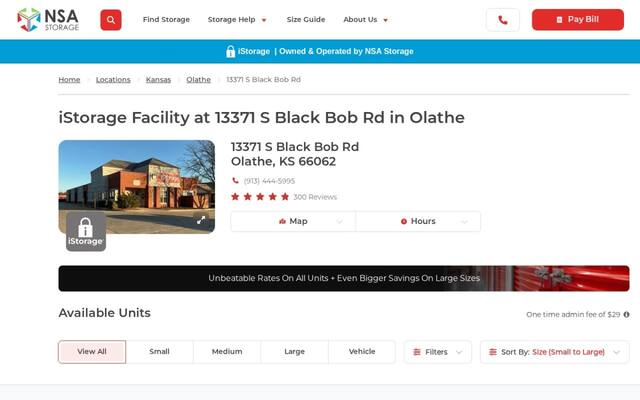Open the 300 Reviews link
The height and width of the screenshot is (400, 640).
click(315, 197)
